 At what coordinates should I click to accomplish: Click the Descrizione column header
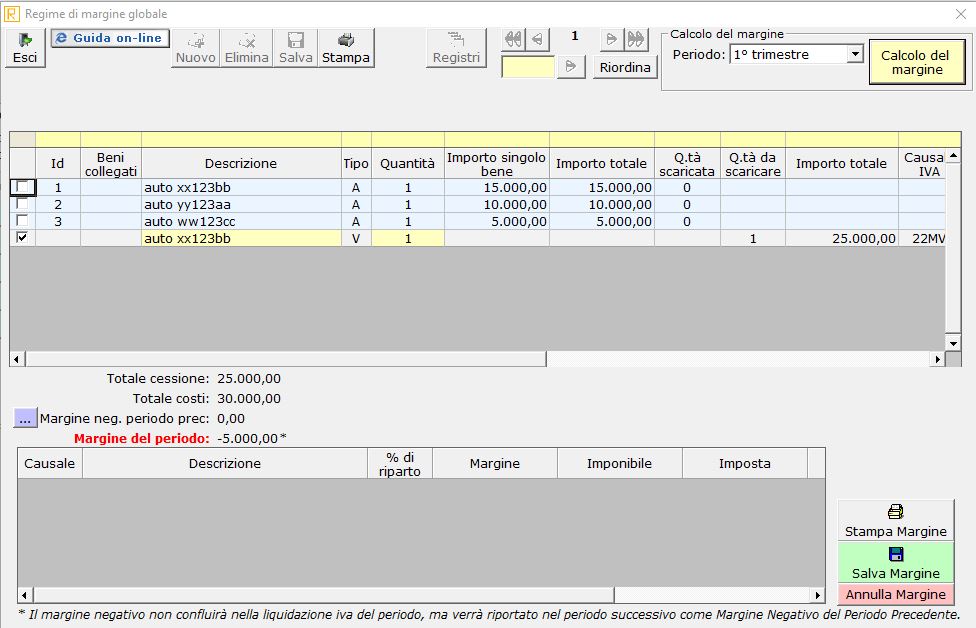[240, 164]
